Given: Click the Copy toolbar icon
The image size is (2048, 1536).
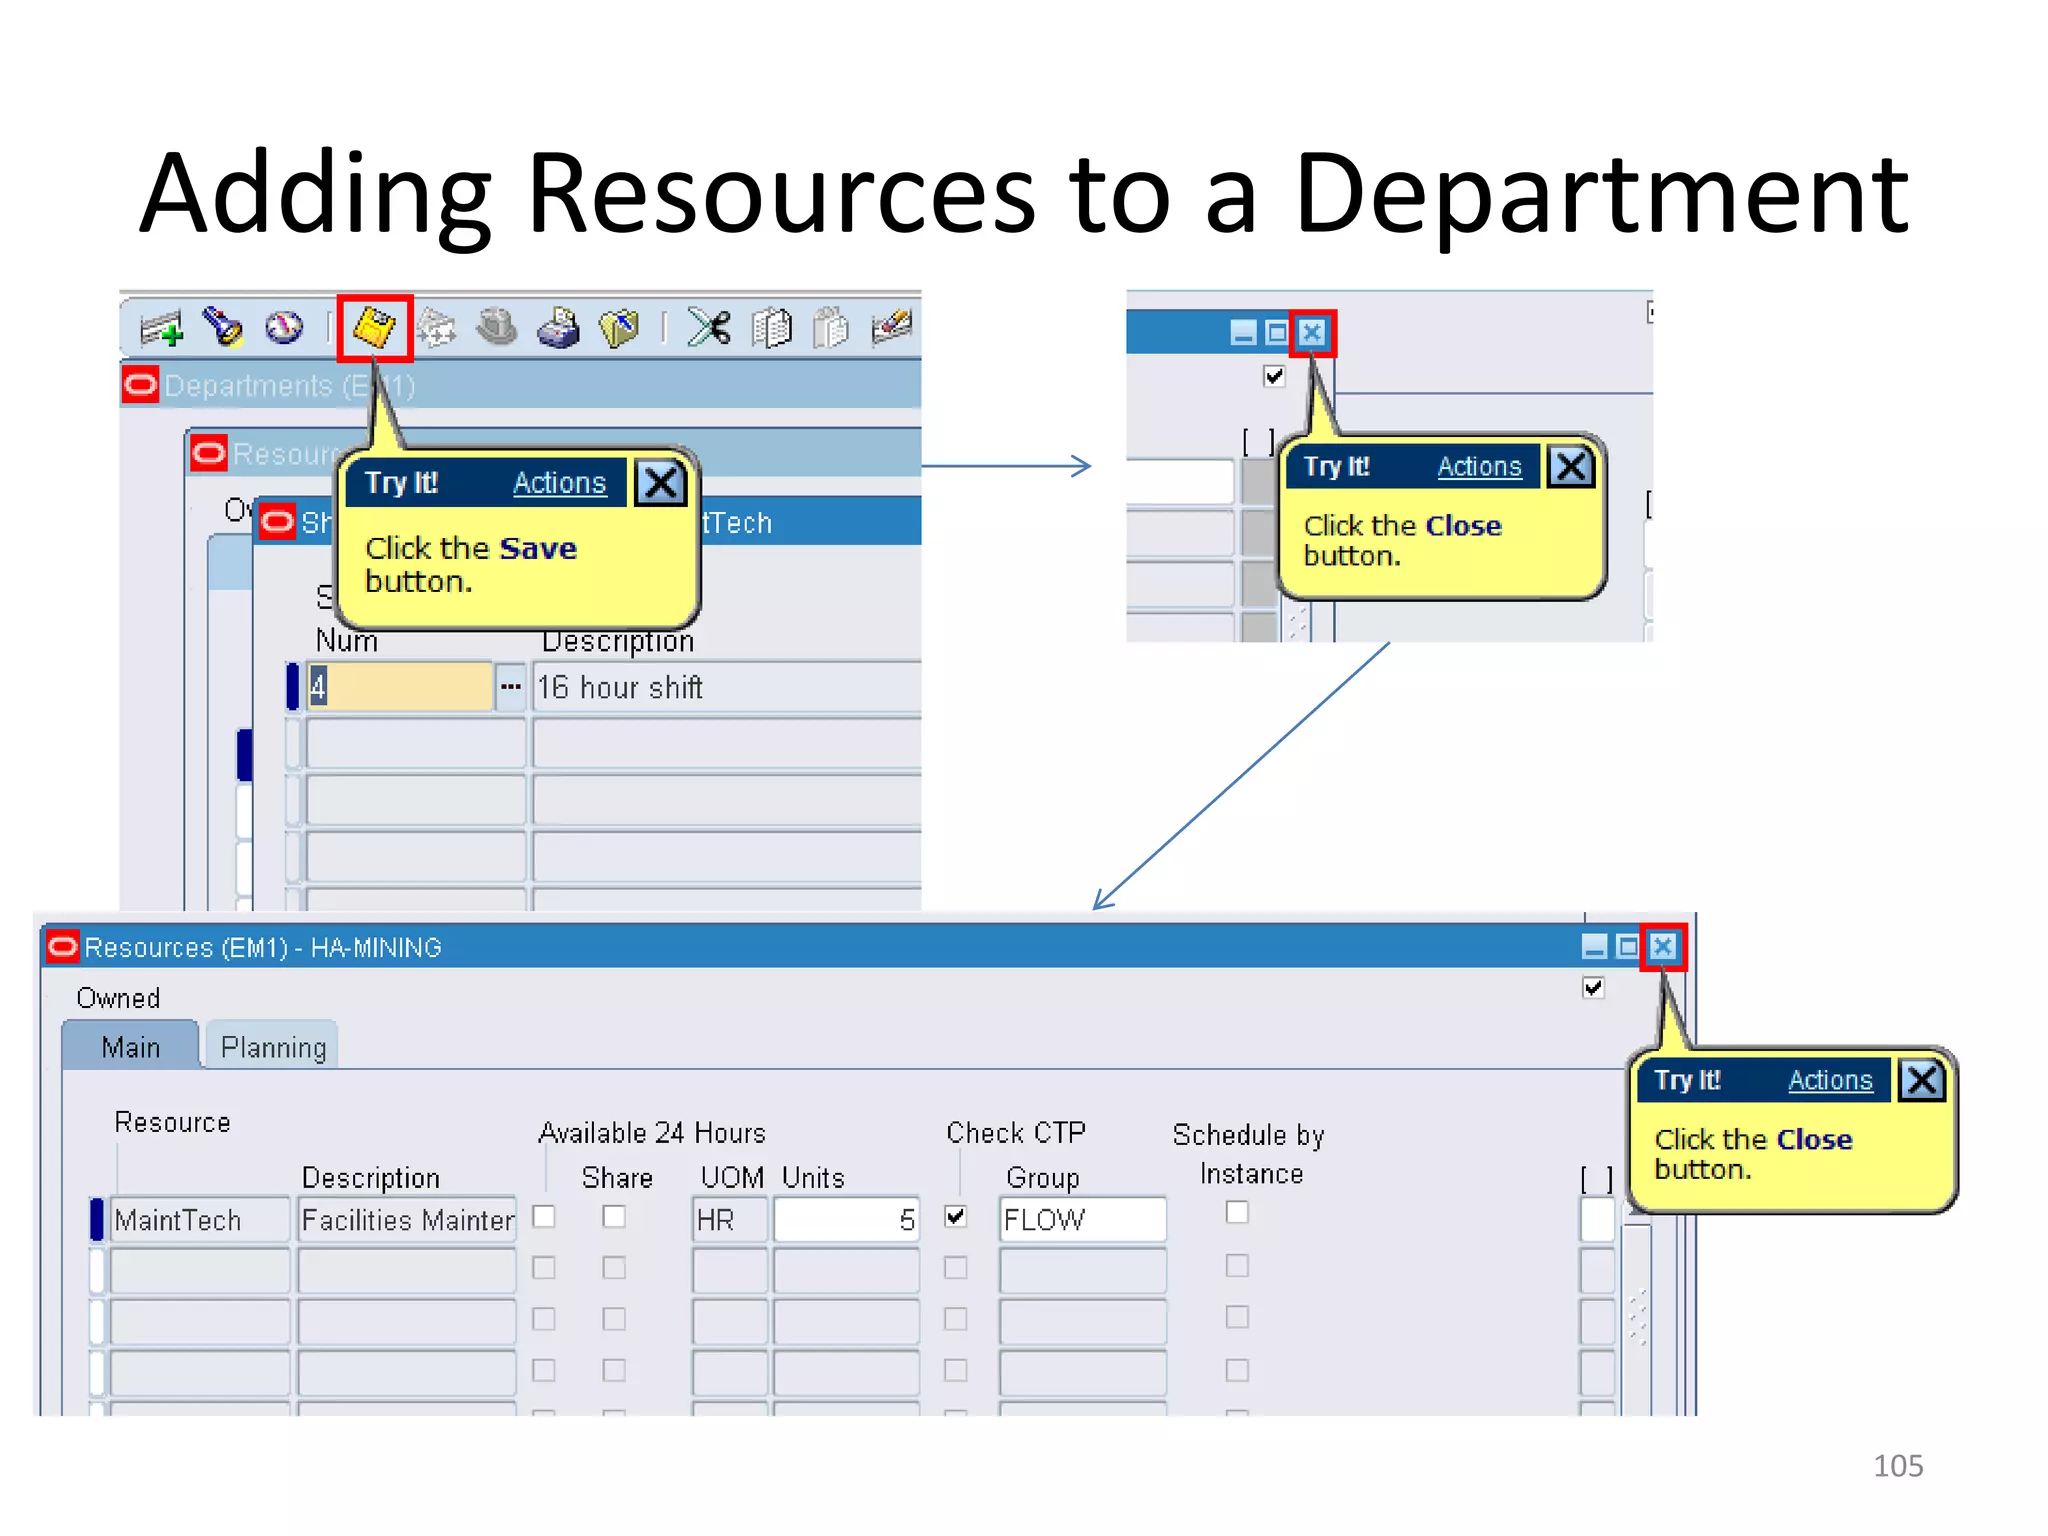Looking at the screenshot, I should (771, 328).
